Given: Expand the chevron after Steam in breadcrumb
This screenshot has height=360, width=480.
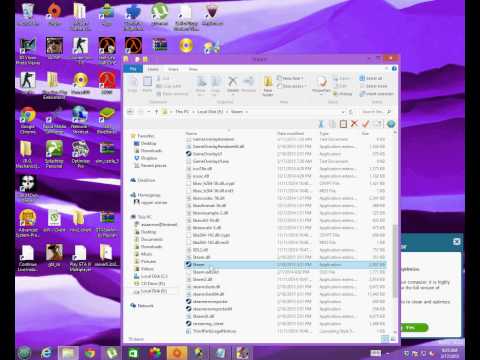Looking at the screenshot, I should point(247,112).
